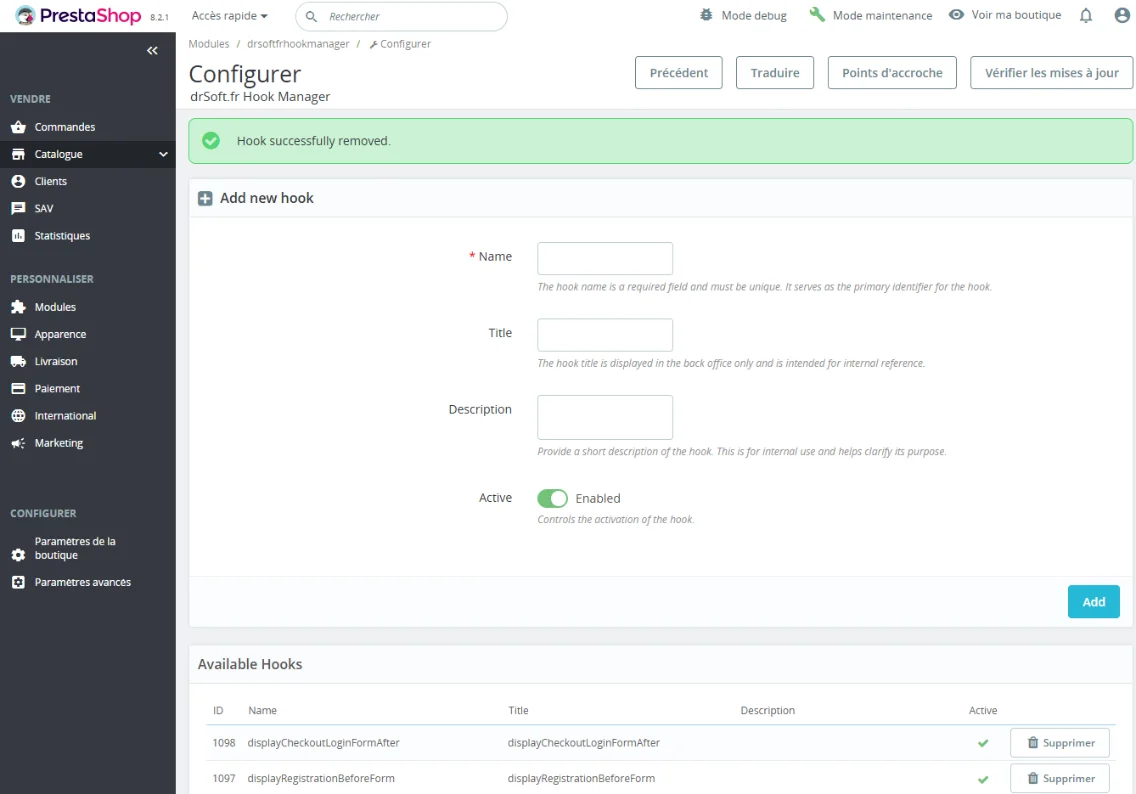The height and width of the screenshot is (794, 1136).
Task: Supprimer the displayRegistrationBeforeForm hook
Action: click(1059, 778)
